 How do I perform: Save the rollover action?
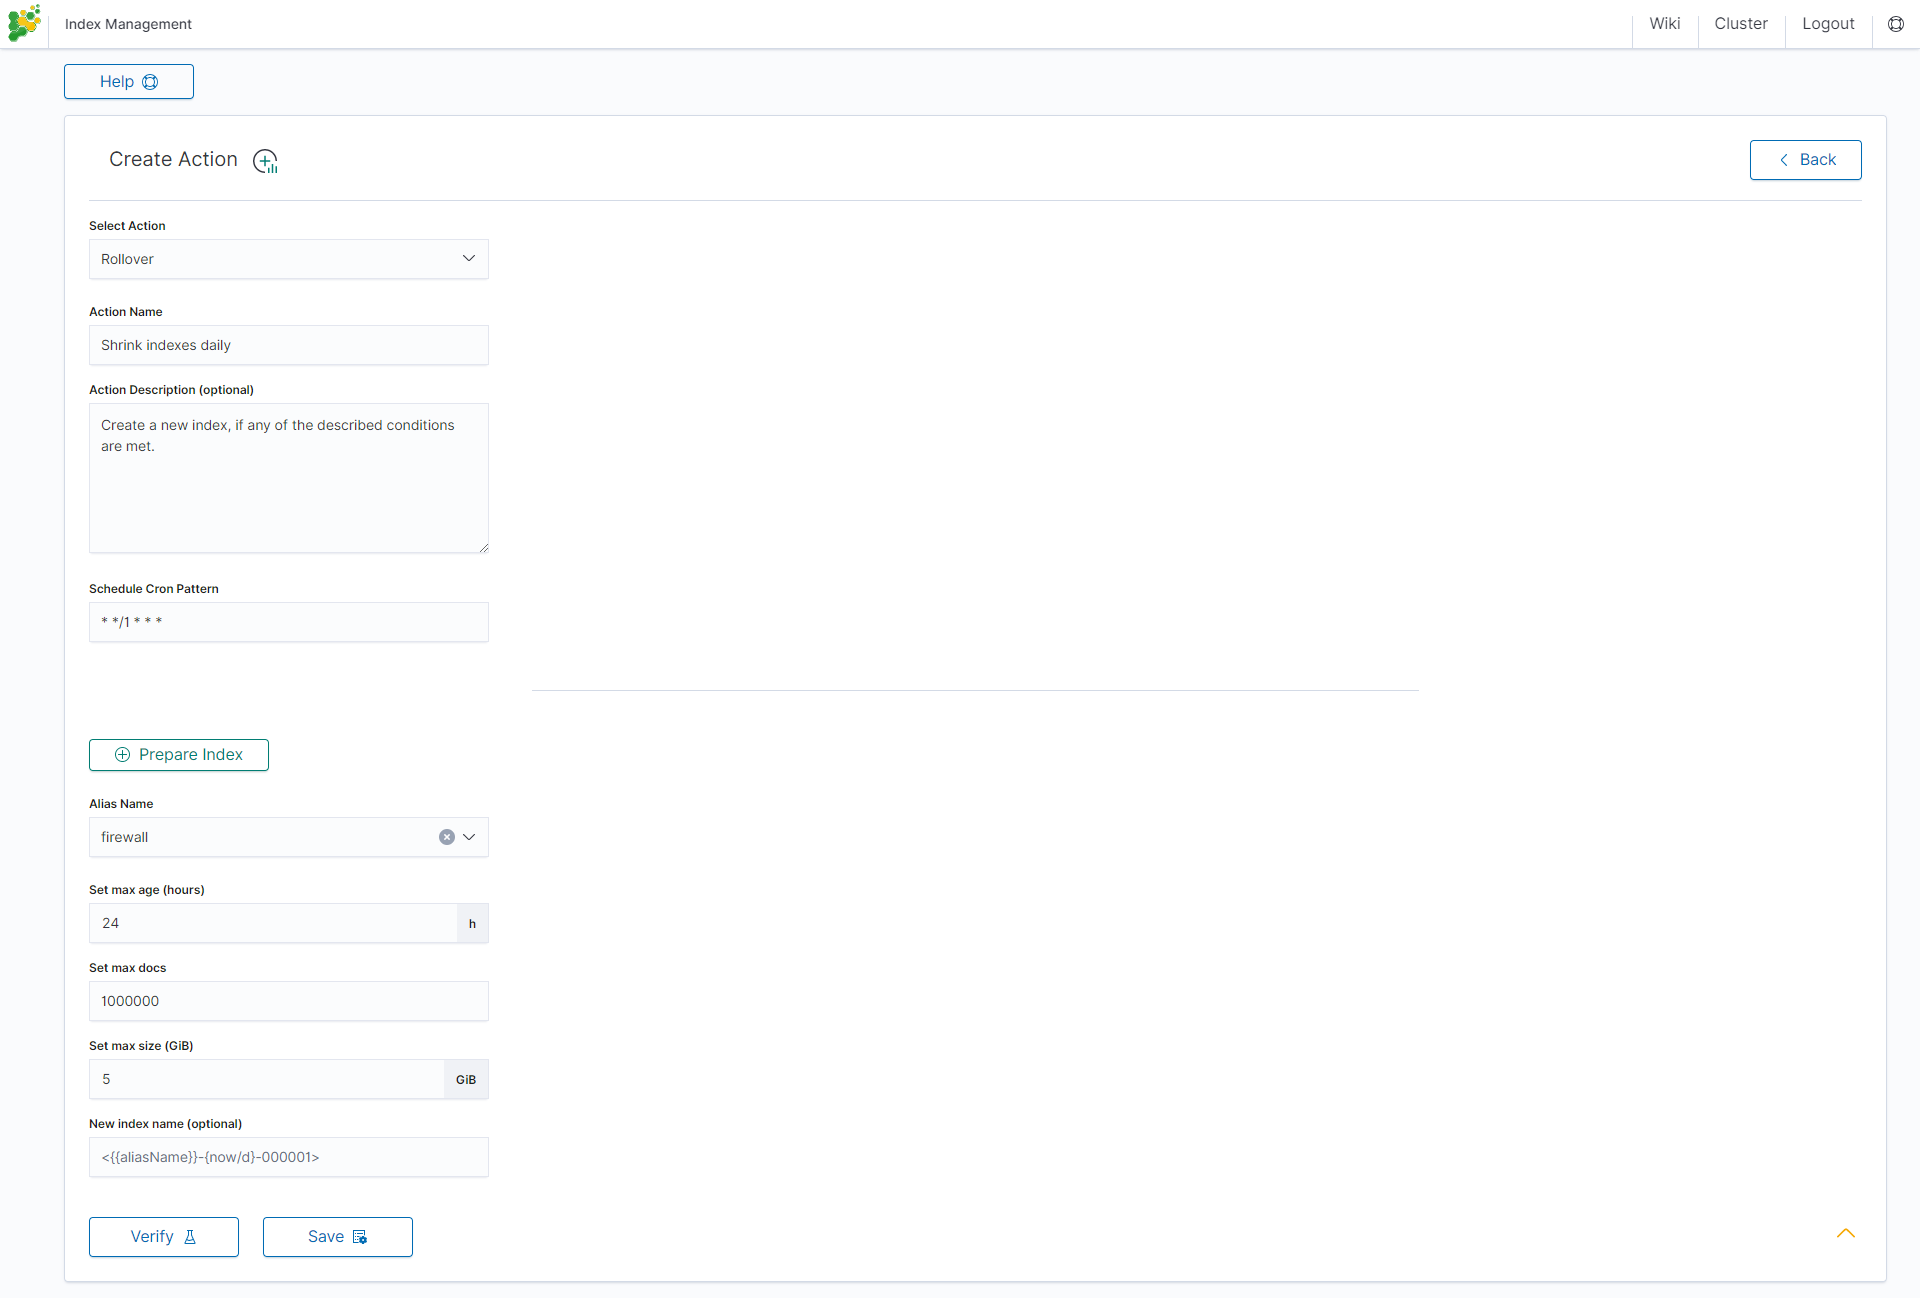pos(338,1237)
